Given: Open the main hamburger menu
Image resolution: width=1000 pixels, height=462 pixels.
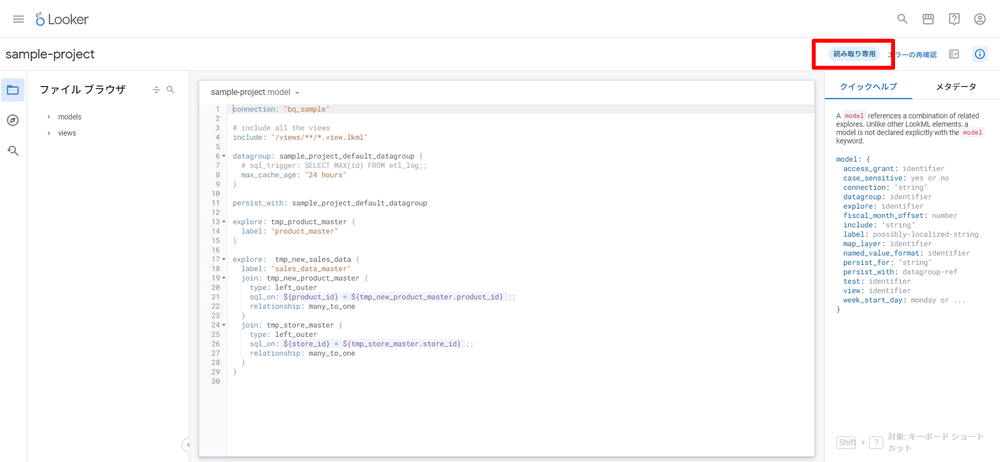Looking at the screenshot, I should coord(18,19).
